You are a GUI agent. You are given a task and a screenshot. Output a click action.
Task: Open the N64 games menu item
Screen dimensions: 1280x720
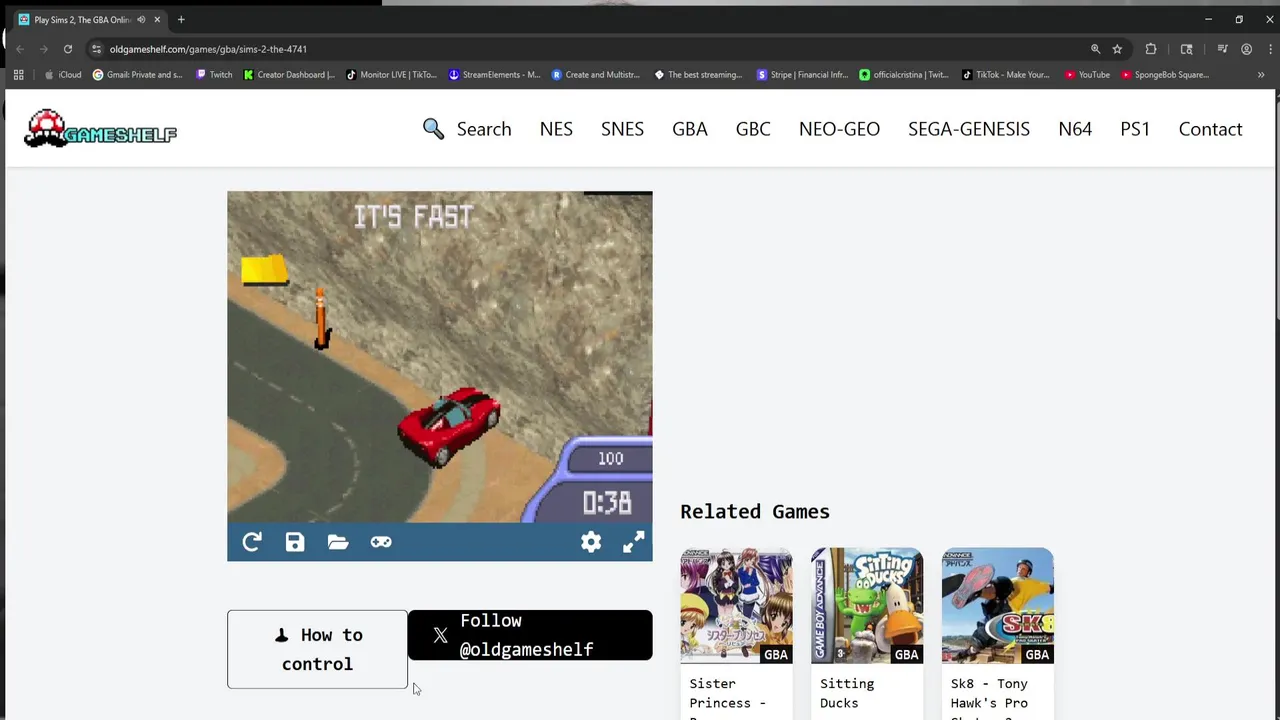[x=1075, y=129]
